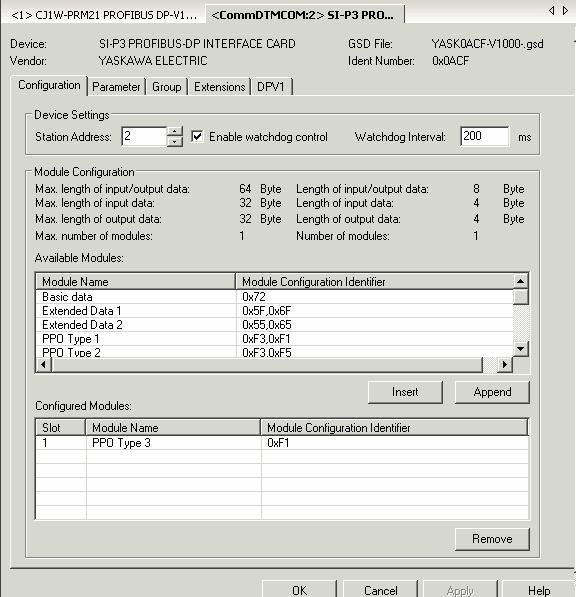Select the Basic data module row

point(274,297)
